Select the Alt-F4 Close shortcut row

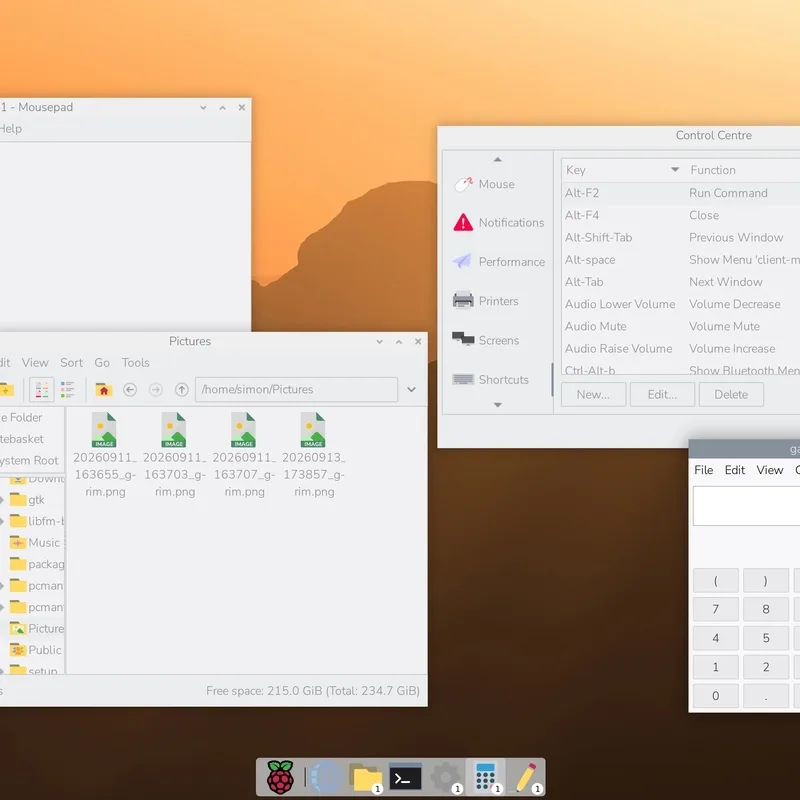681,215
